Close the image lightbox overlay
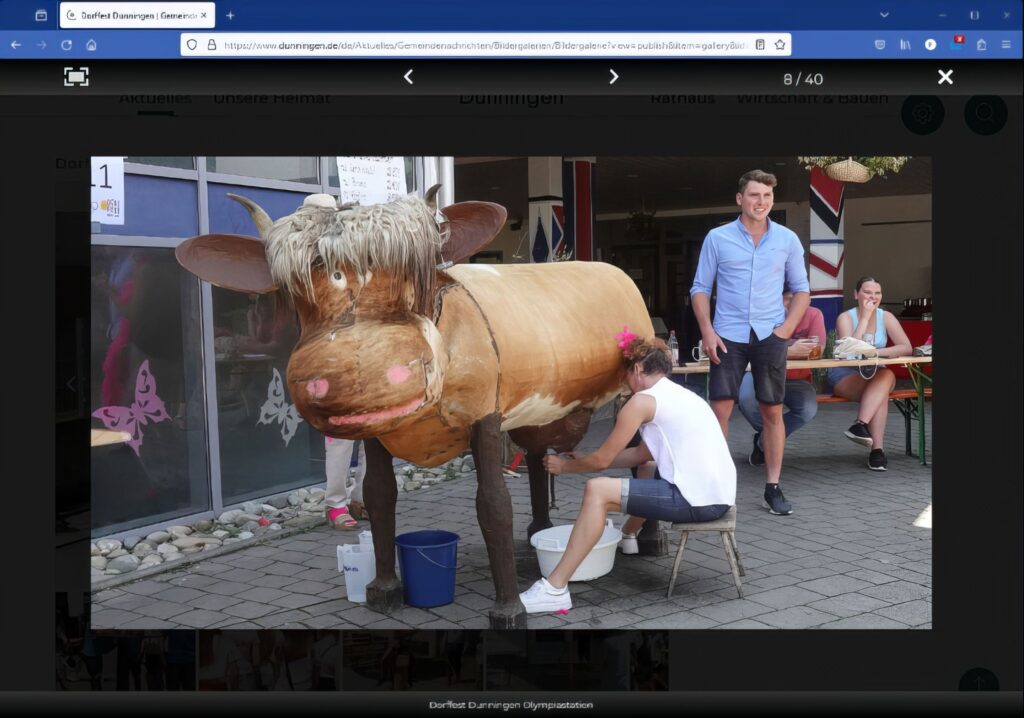The image size is (1024, 718). (x=945, y=77)
